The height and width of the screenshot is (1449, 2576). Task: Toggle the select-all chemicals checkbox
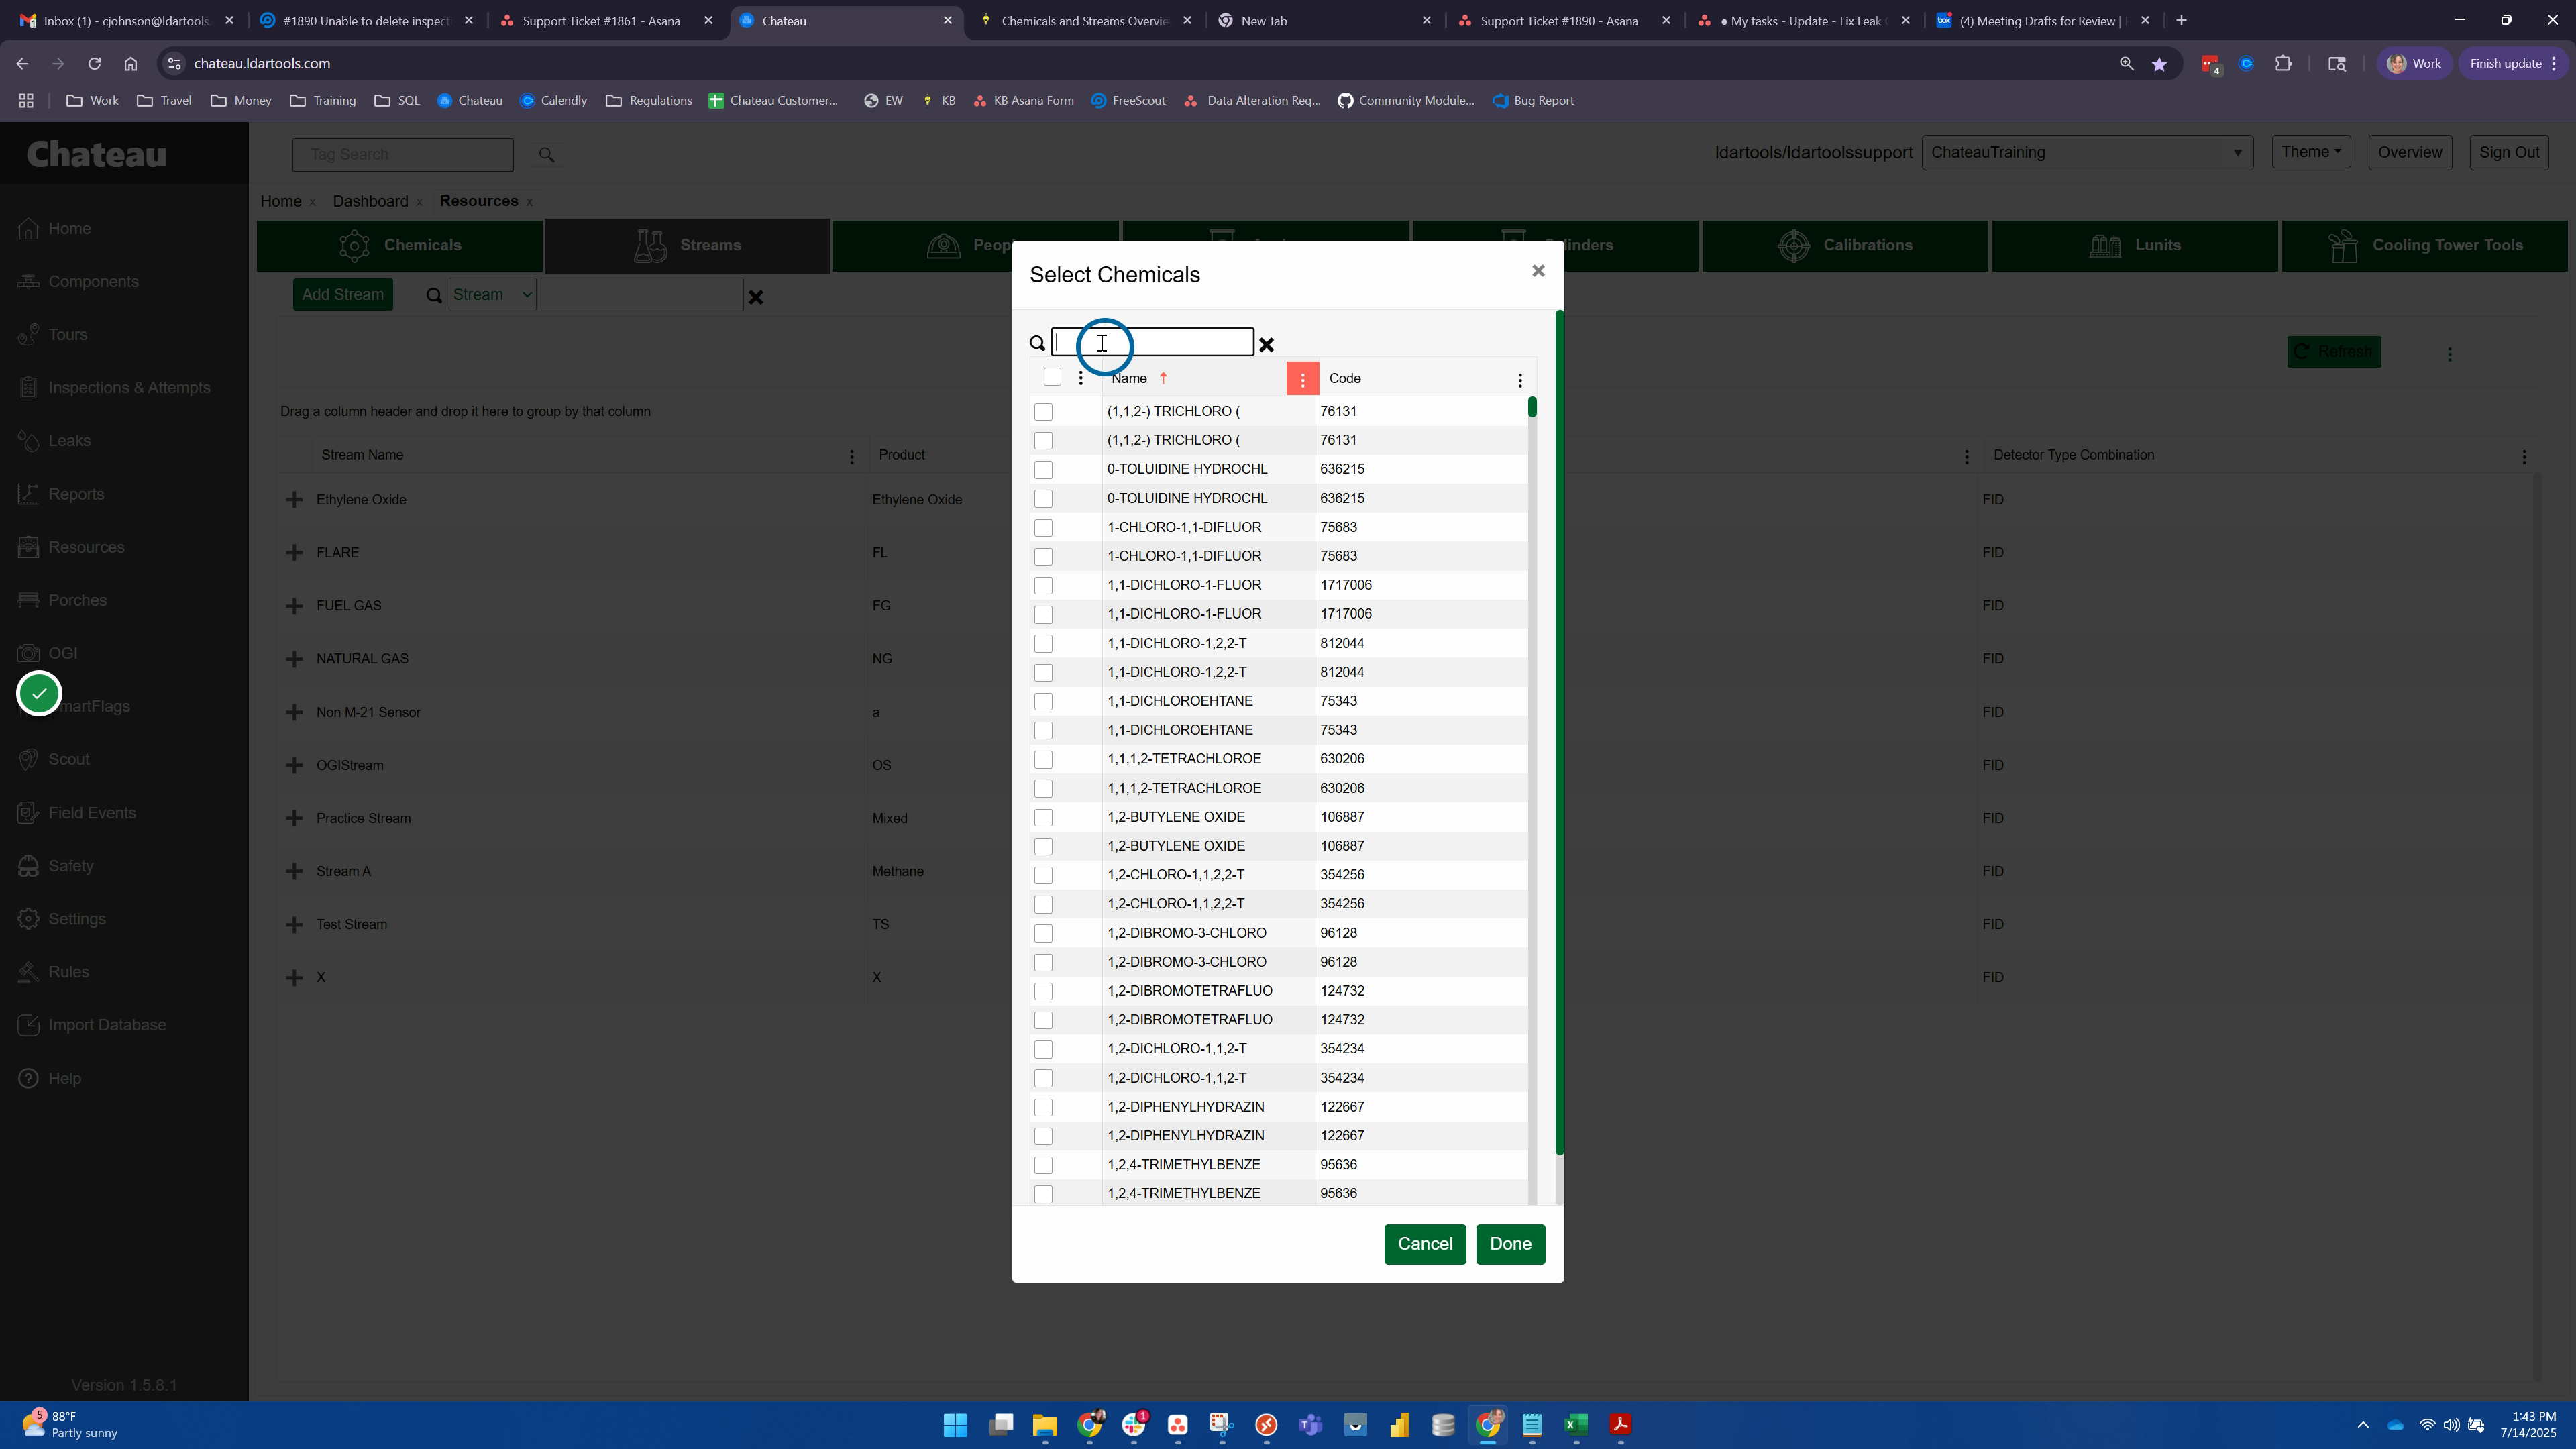click(1052, 377)
